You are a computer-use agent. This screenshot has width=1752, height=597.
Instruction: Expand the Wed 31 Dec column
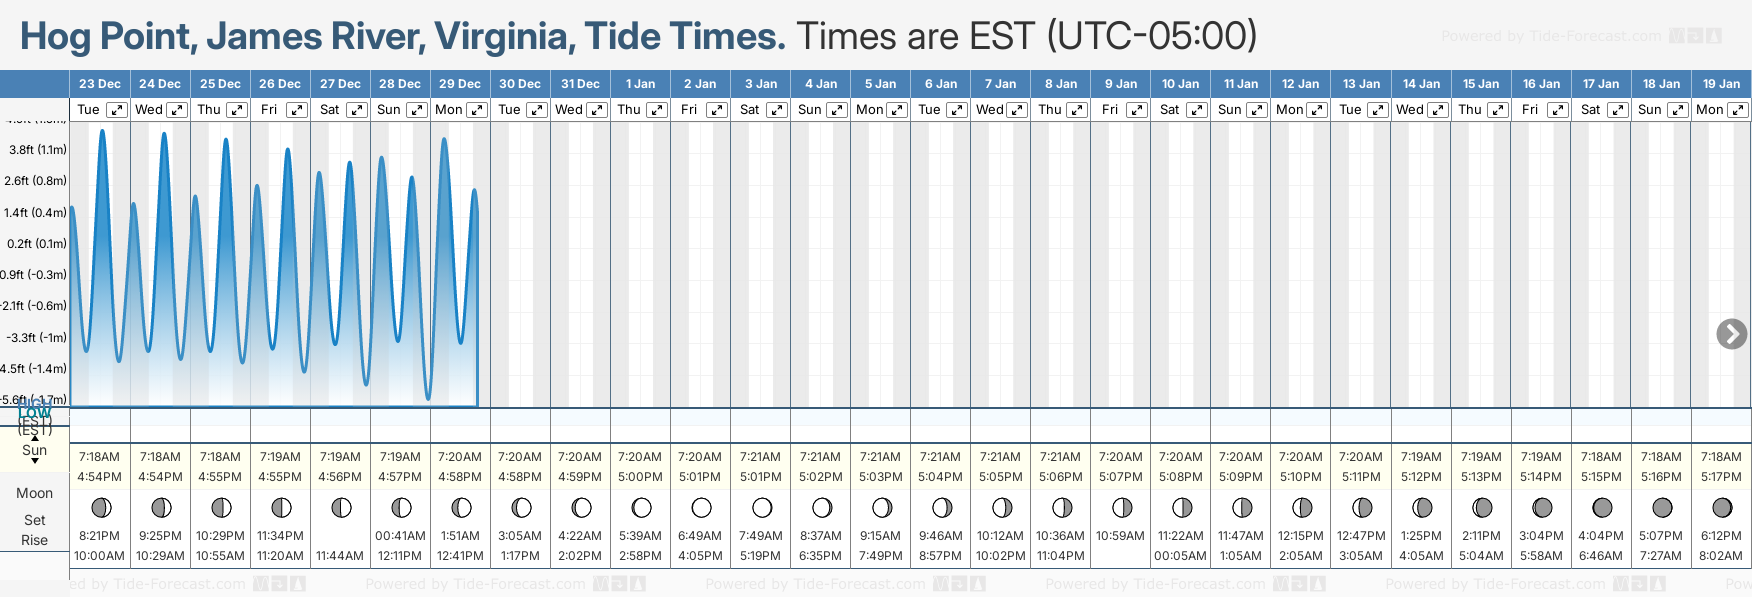click(597, 110)
